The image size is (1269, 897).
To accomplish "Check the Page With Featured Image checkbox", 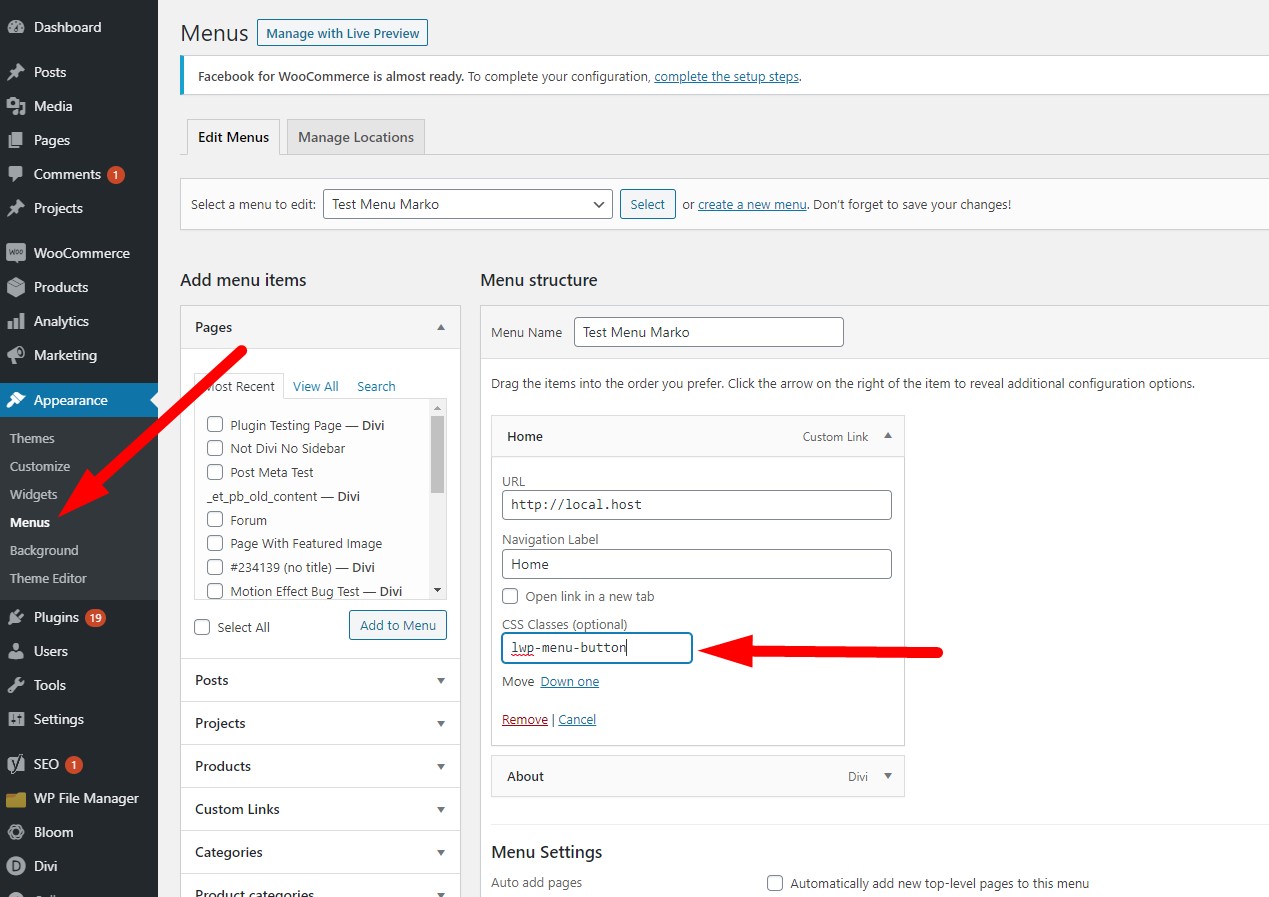I will (215, 543).
